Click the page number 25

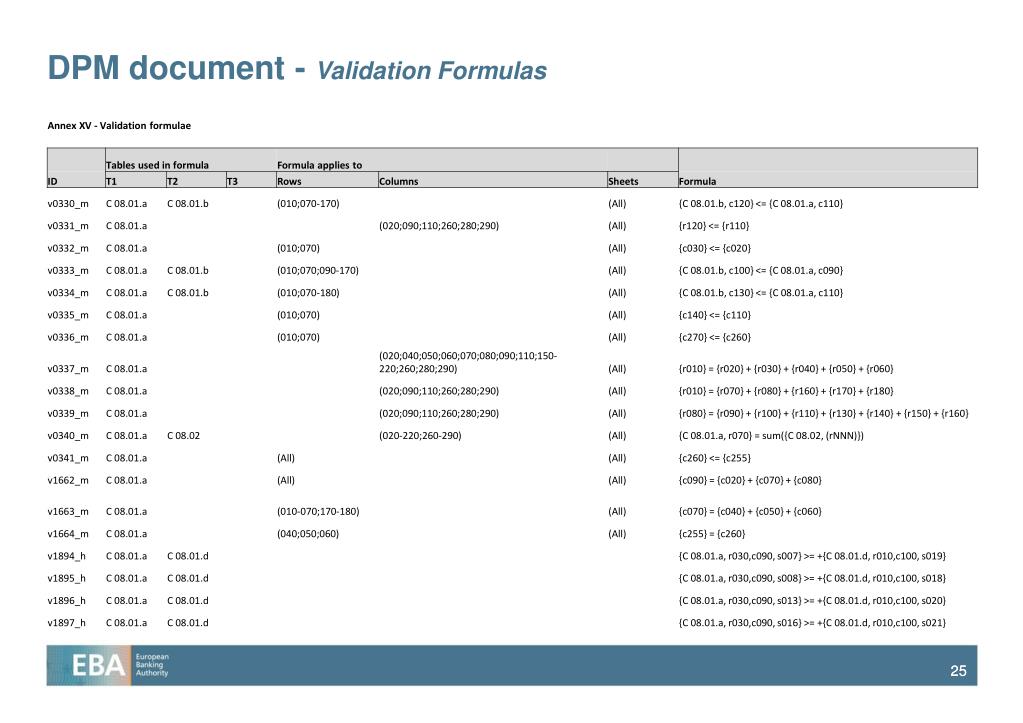[958, 671]
